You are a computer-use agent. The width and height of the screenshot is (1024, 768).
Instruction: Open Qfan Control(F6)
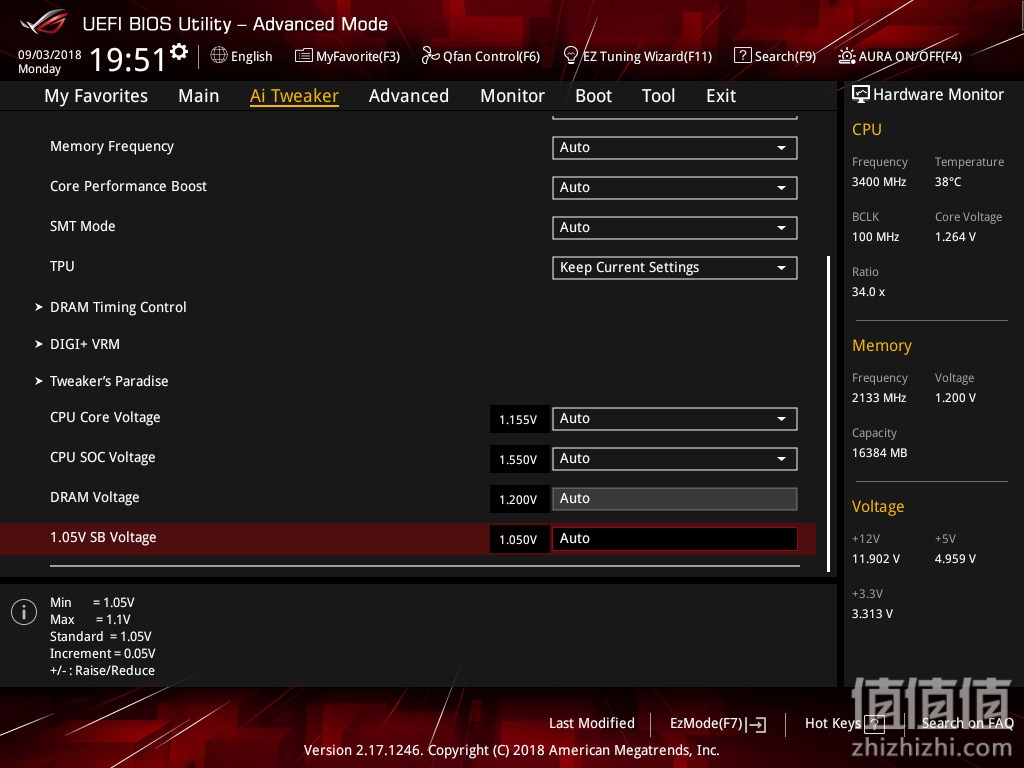491,56
